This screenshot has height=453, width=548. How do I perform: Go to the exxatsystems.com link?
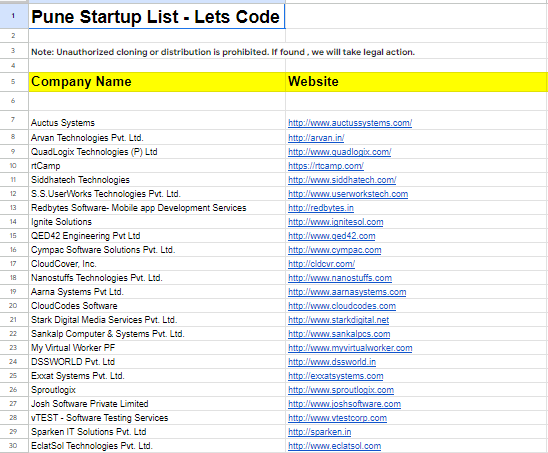pyautogui.click(x=336, y=376)
